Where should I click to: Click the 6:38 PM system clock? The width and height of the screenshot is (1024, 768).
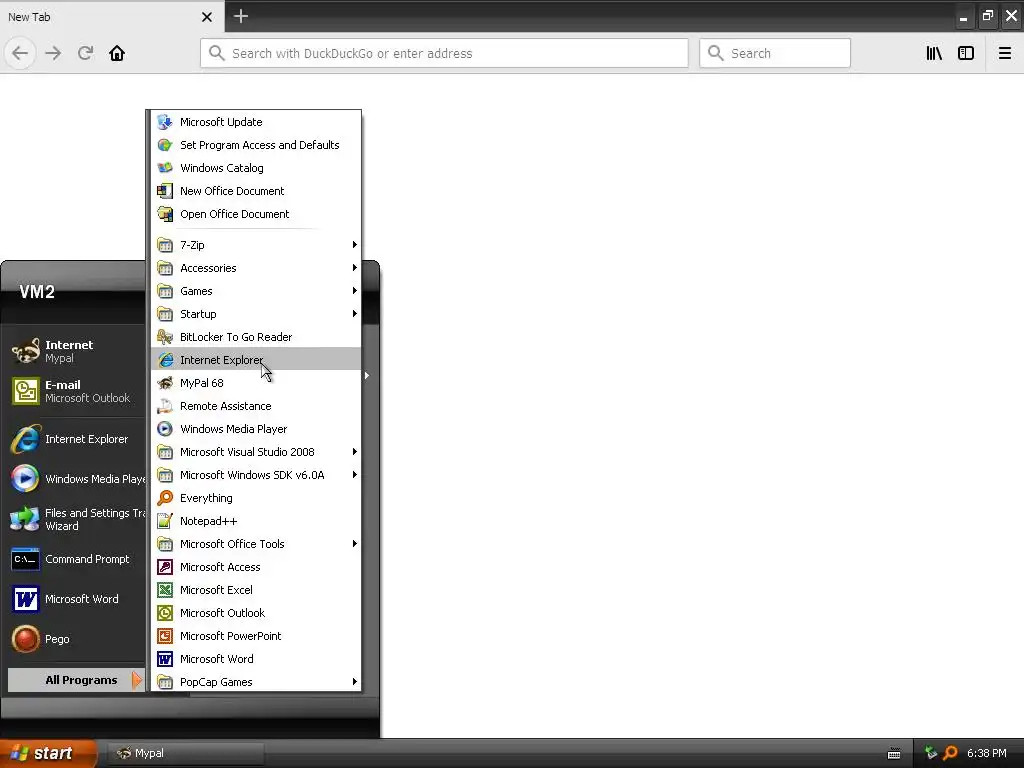986,753
